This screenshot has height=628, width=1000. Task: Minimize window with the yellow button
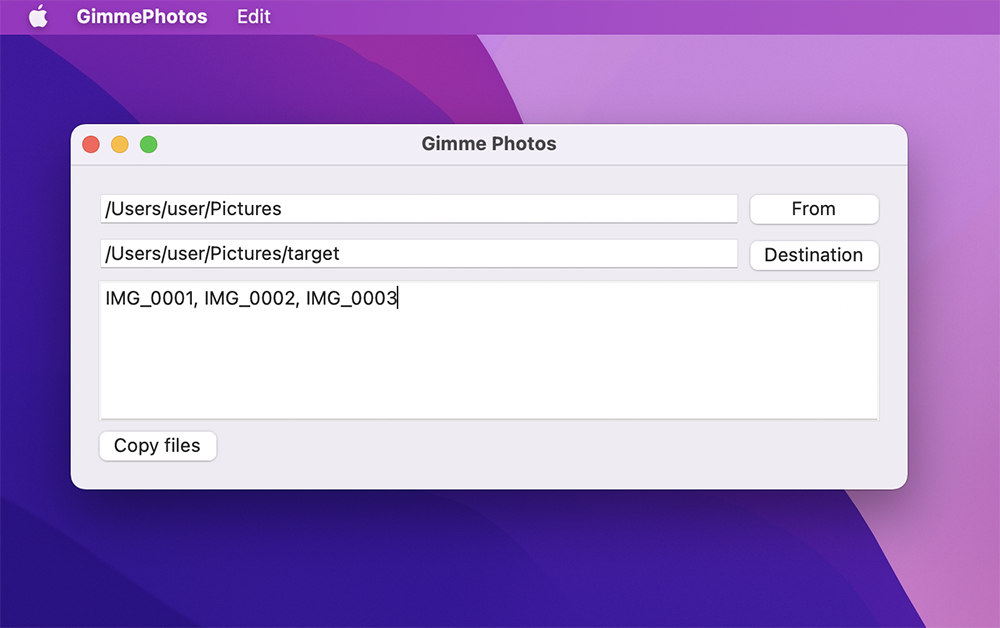[x=120, y=144]
